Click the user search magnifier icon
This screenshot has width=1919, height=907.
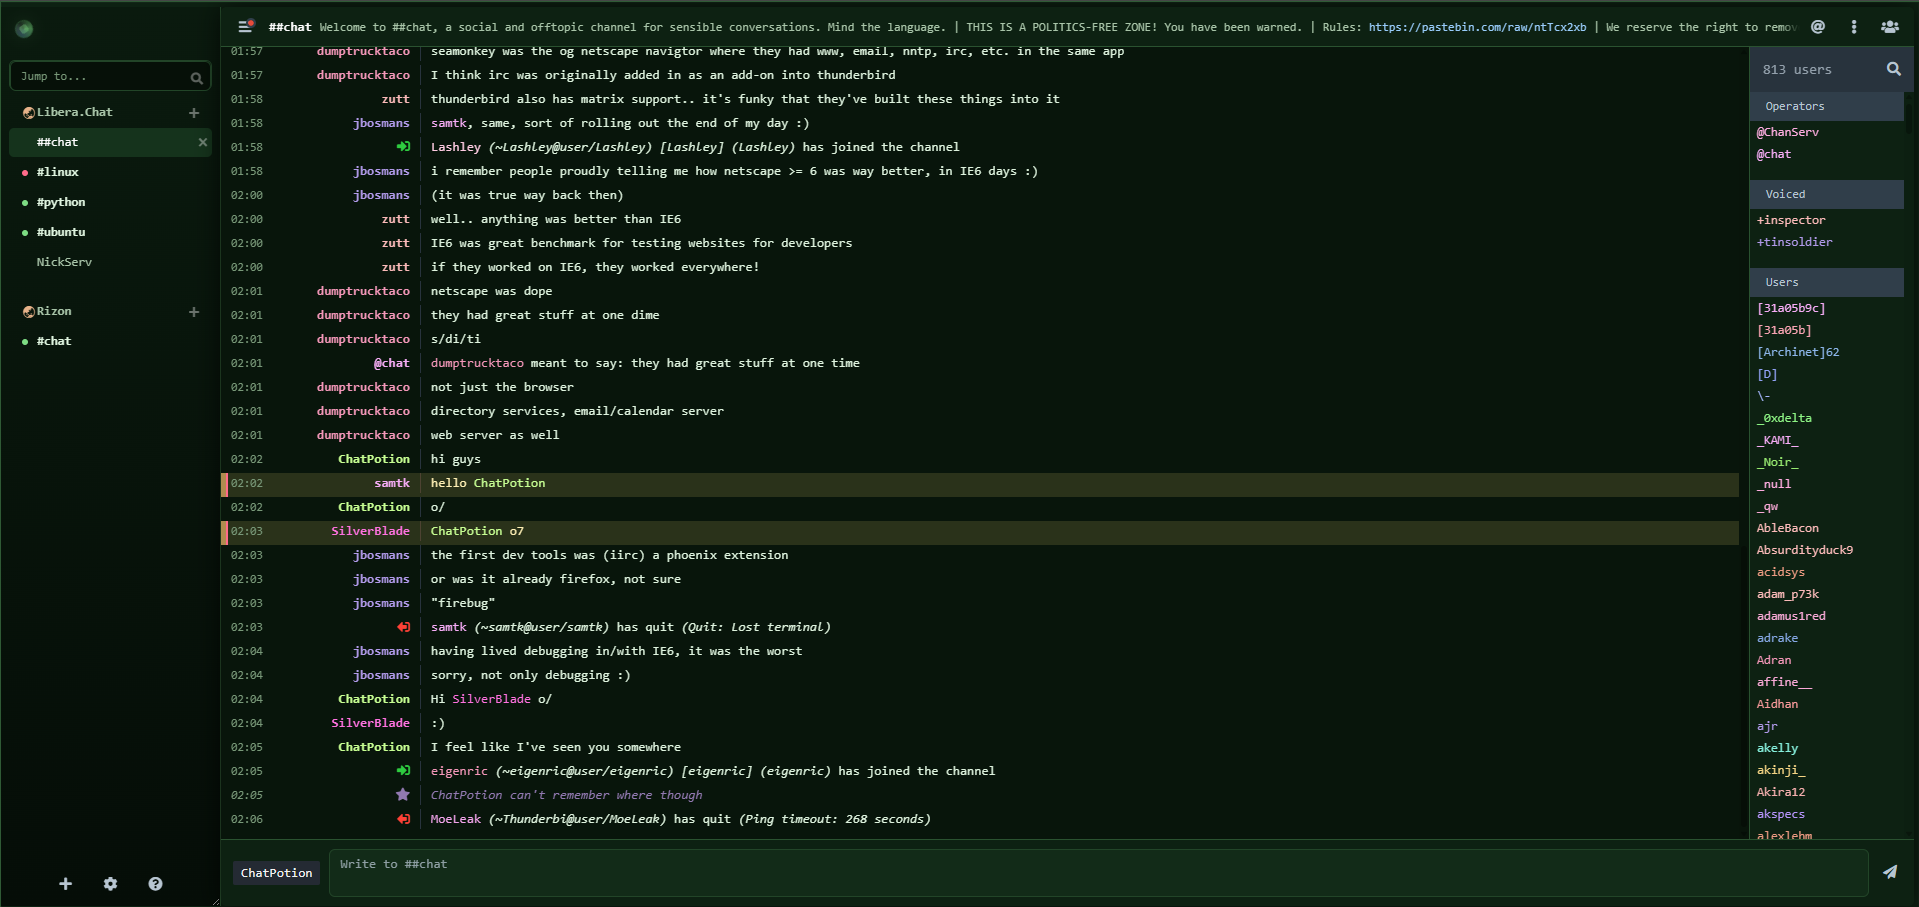[x=1893, y=69]
